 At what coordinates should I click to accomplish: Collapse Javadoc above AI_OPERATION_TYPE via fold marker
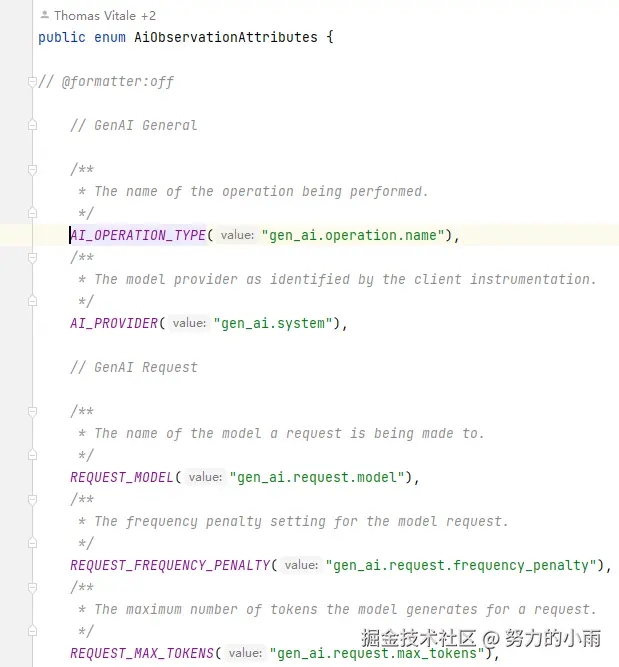pos(32,169)
